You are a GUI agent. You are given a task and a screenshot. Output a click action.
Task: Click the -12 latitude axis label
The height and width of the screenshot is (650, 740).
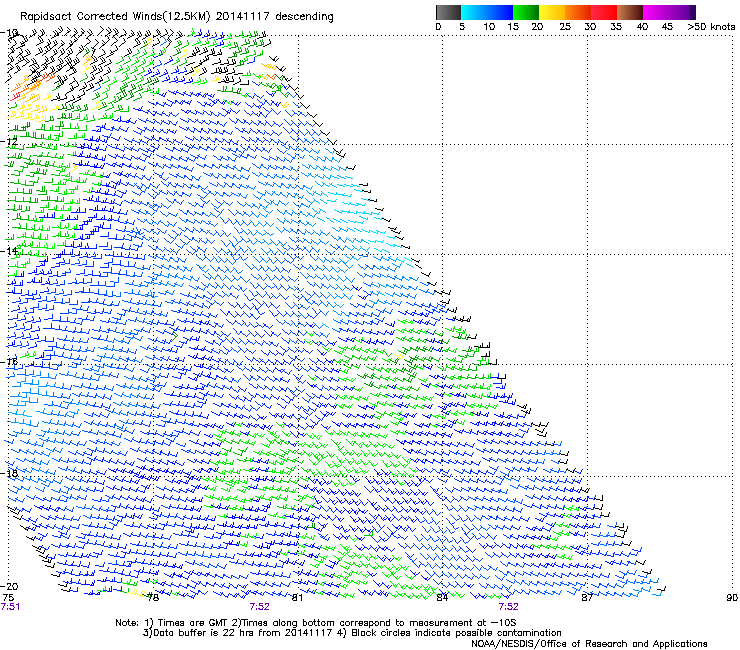(9, 142)
